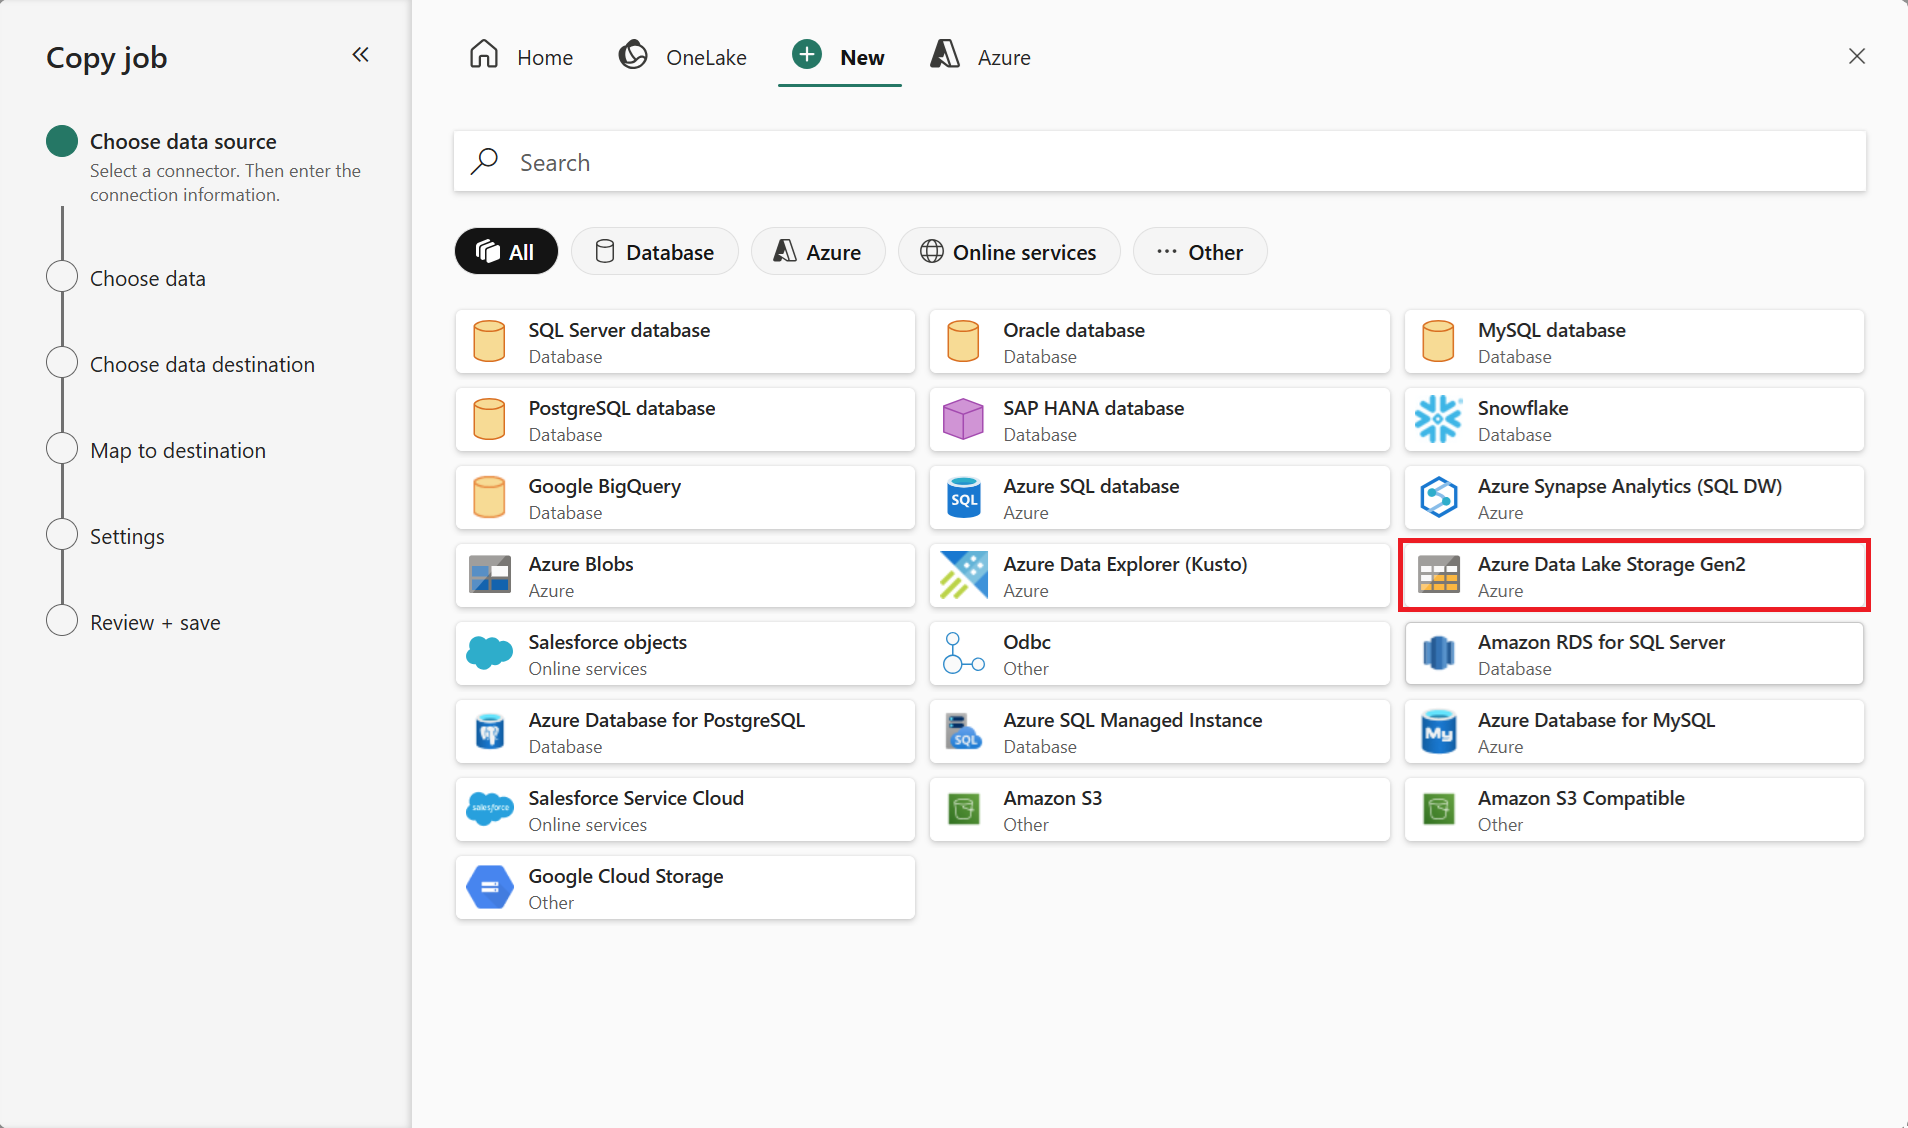Screen dimensions: 1908x1128
Task: Open the Azure top navigation tab
Action: coord(981,57)
